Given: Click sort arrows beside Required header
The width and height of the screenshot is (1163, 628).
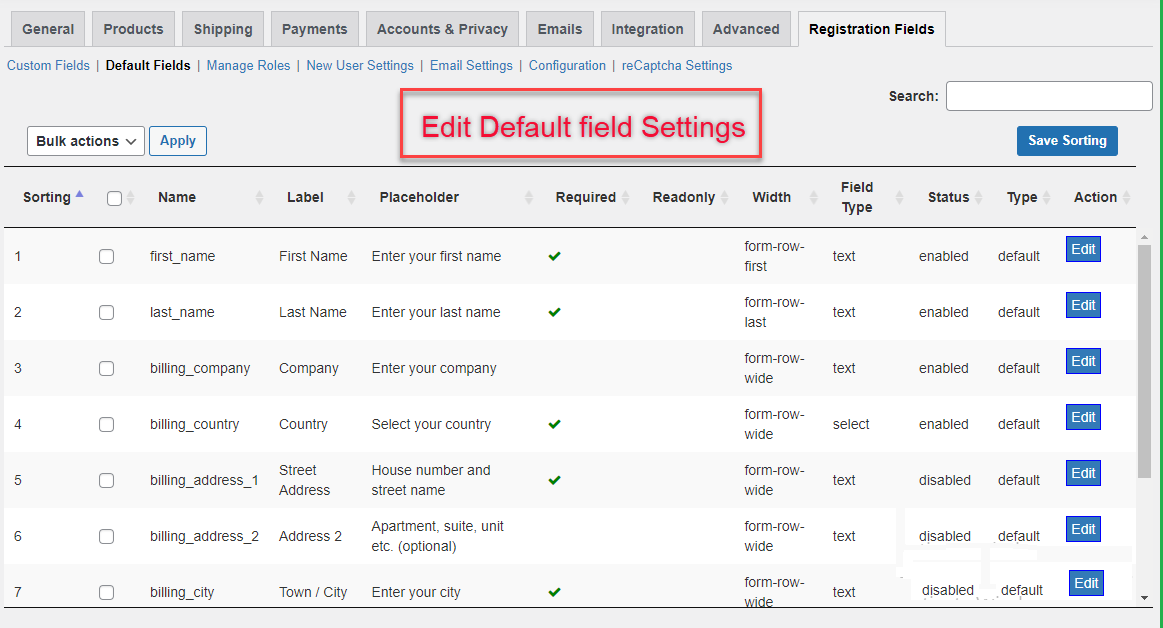Looking at the screenshot, I should 625,198.
